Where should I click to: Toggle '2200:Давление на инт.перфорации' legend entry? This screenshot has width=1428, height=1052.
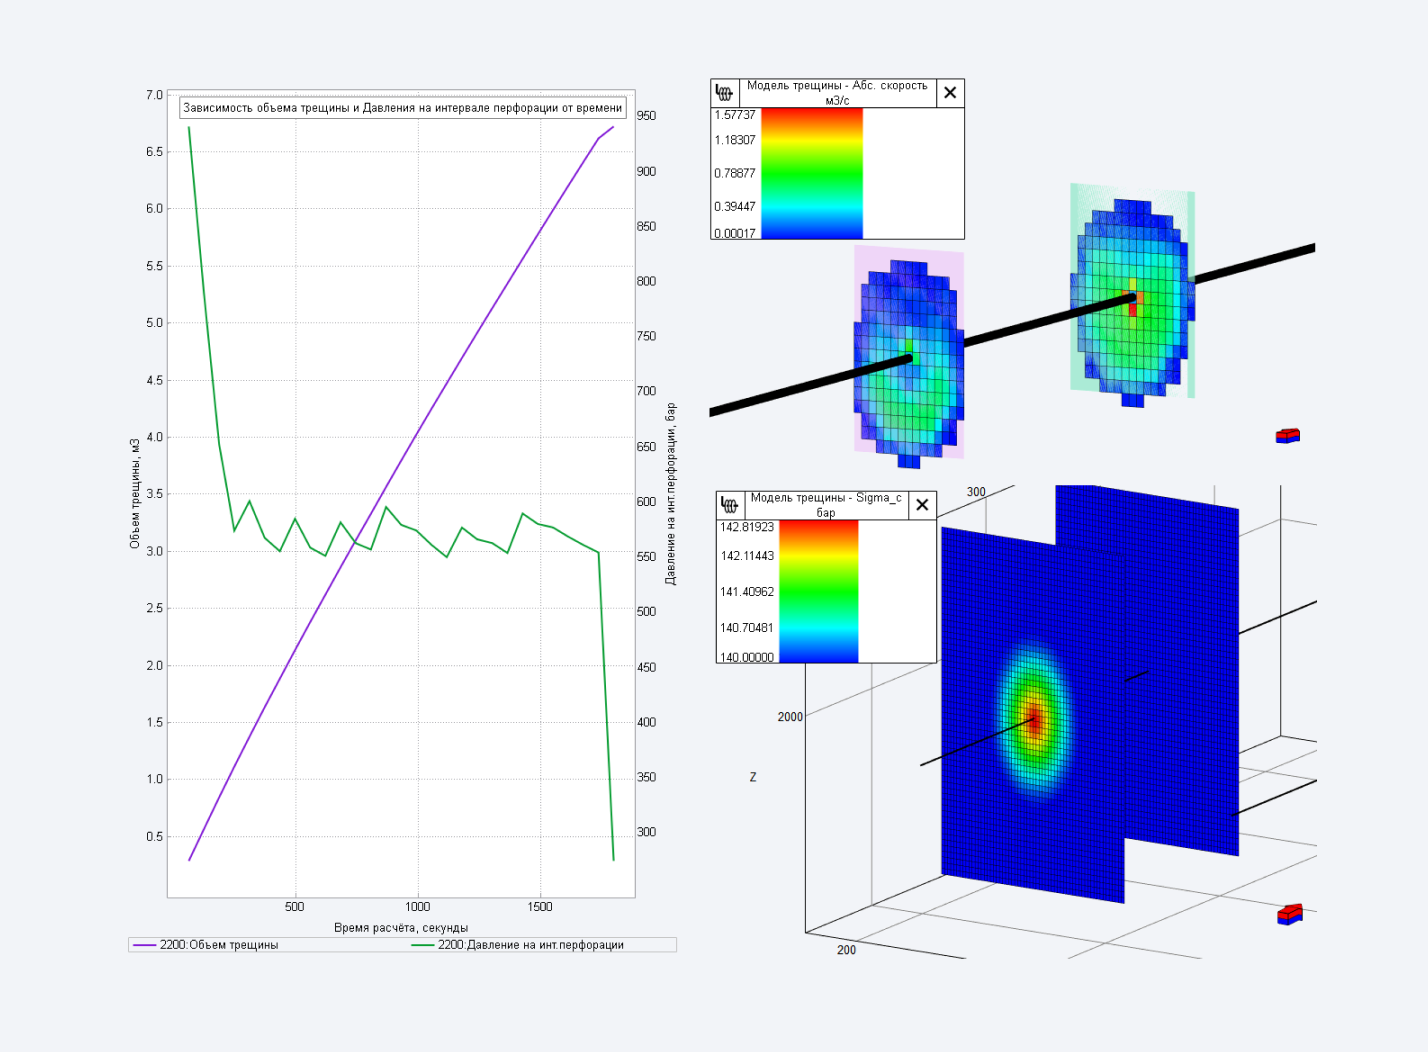pos(518,945)
